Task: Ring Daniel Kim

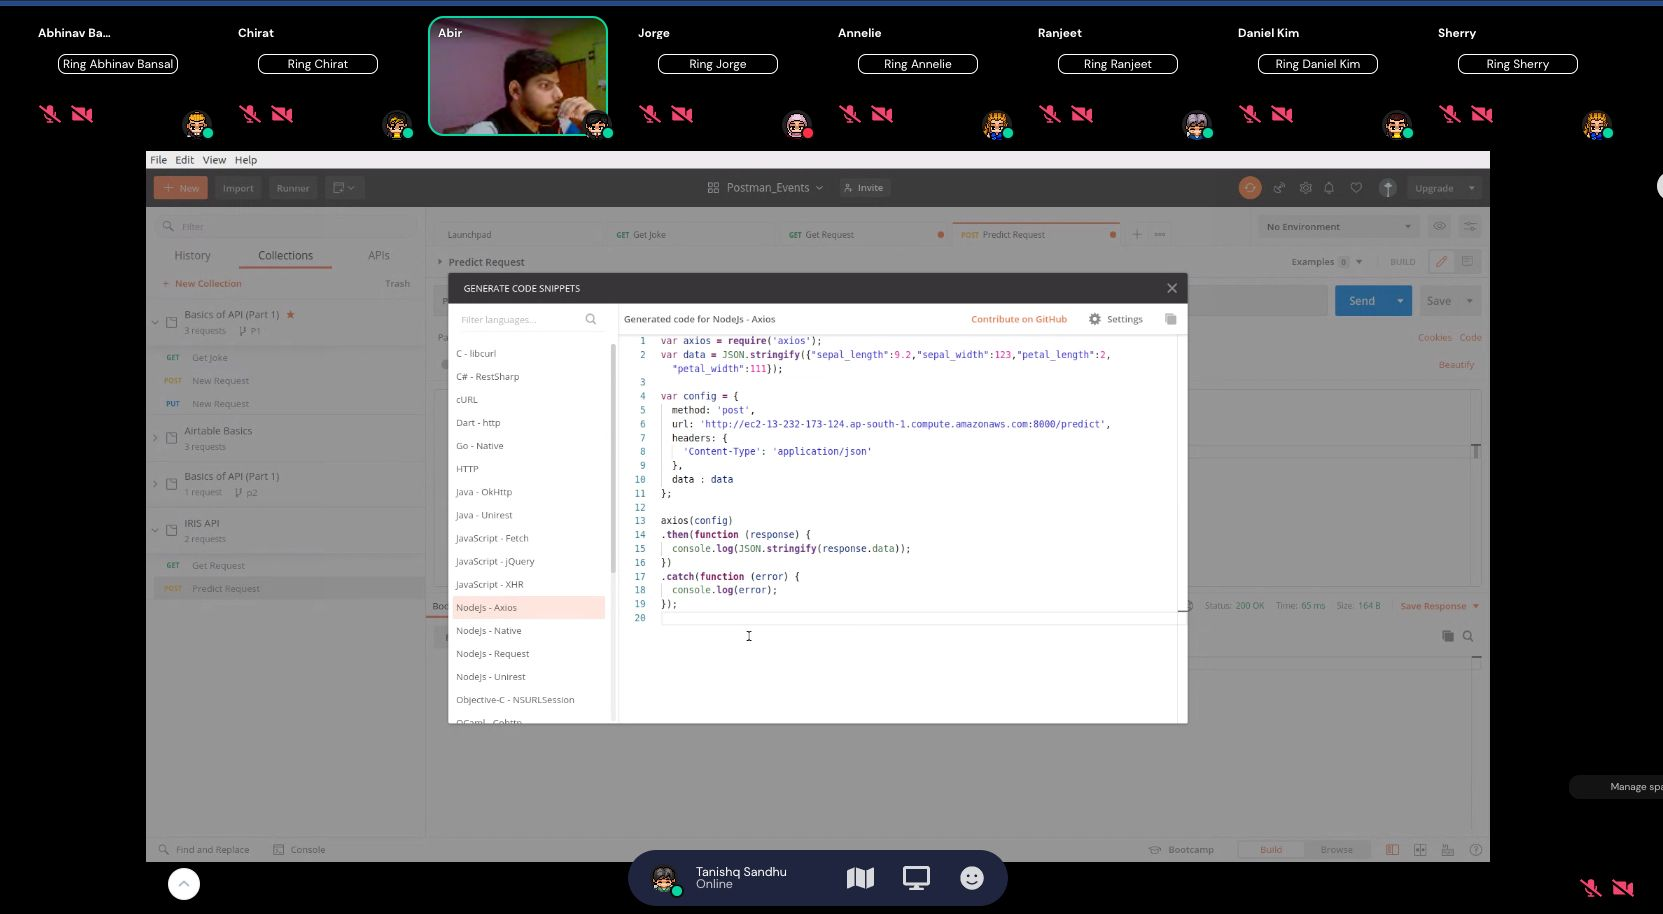Action: (x=1318, y=64)
